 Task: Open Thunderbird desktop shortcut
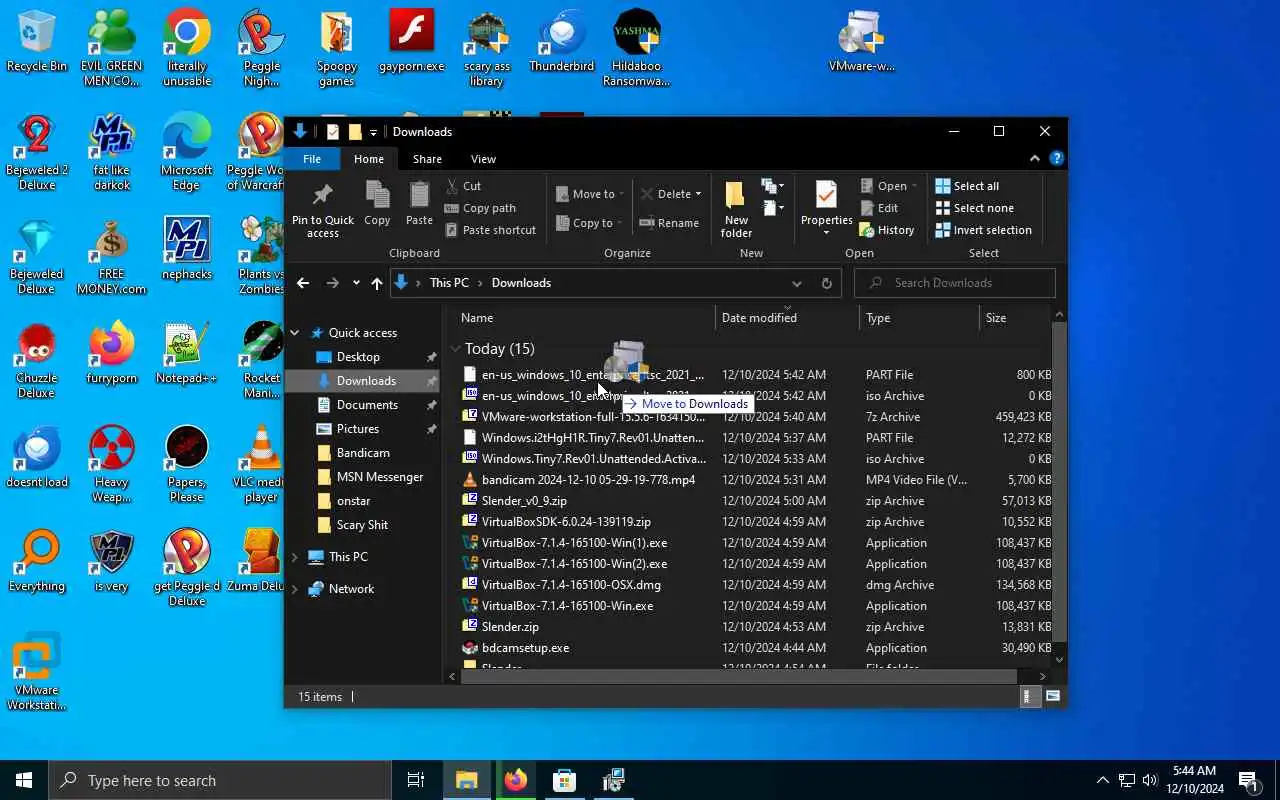(x=562, y=42)
